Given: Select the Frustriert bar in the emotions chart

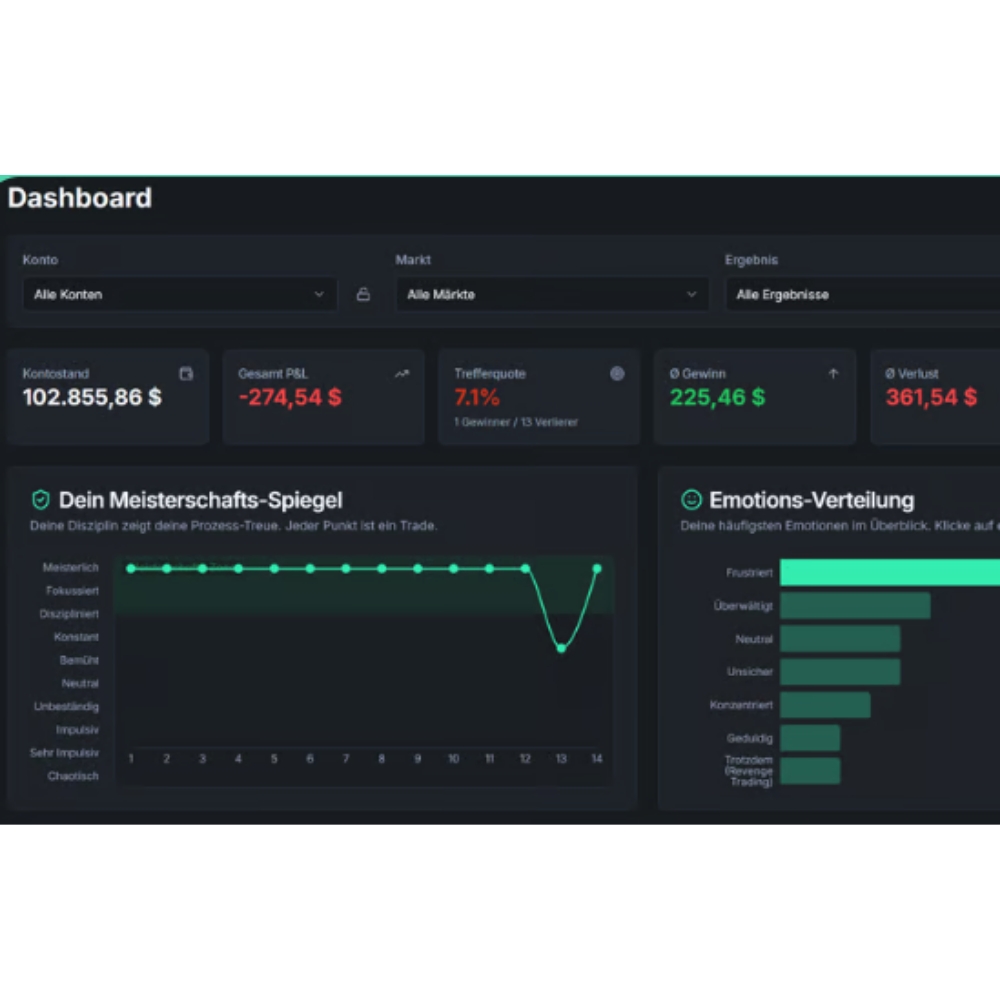Looking at the screenshot, I should (x=888, y=572).
